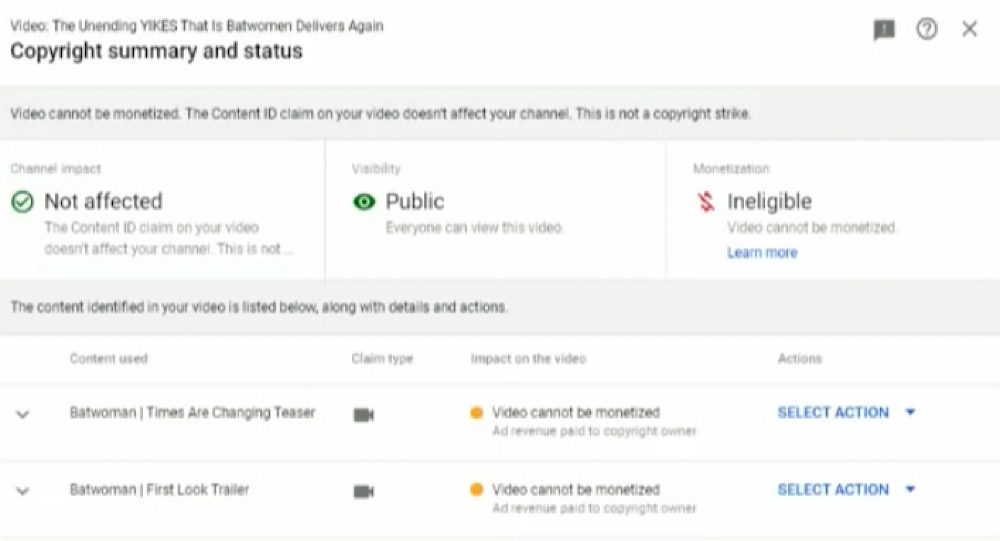This screenshot has width=1000, height=541.
Task: Open Select Action dropdown for Times Are Changing Teaser
Action: click(846, 412)
